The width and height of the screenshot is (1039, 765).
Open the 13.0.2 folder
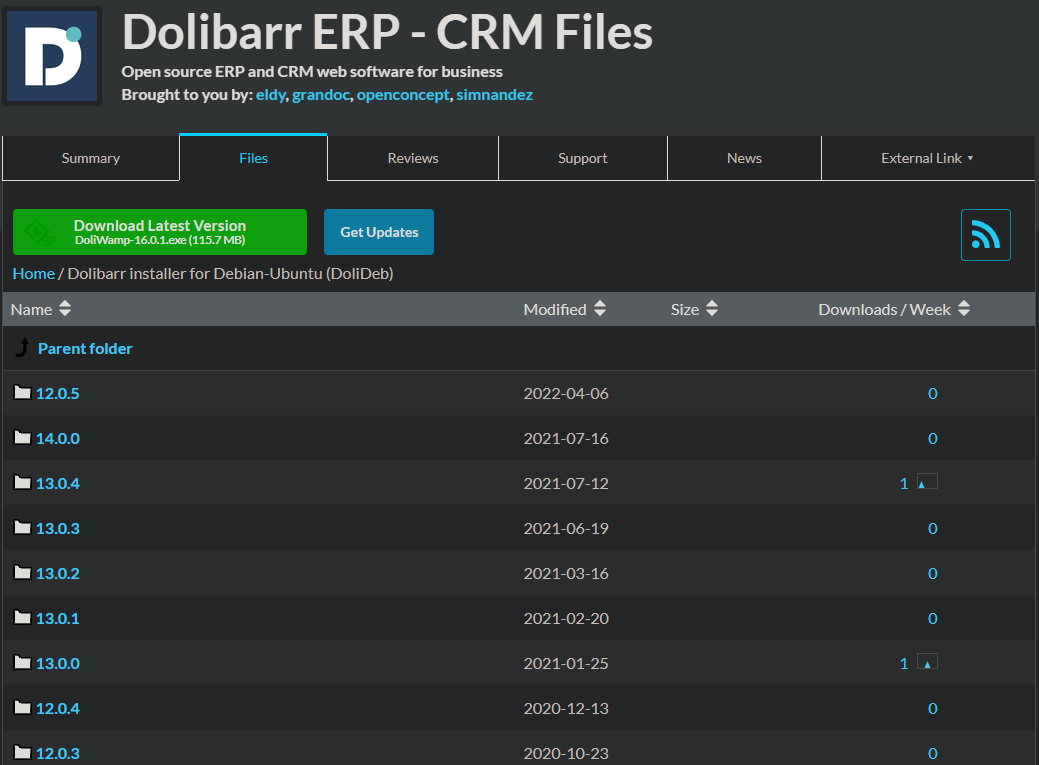[57, 573]
